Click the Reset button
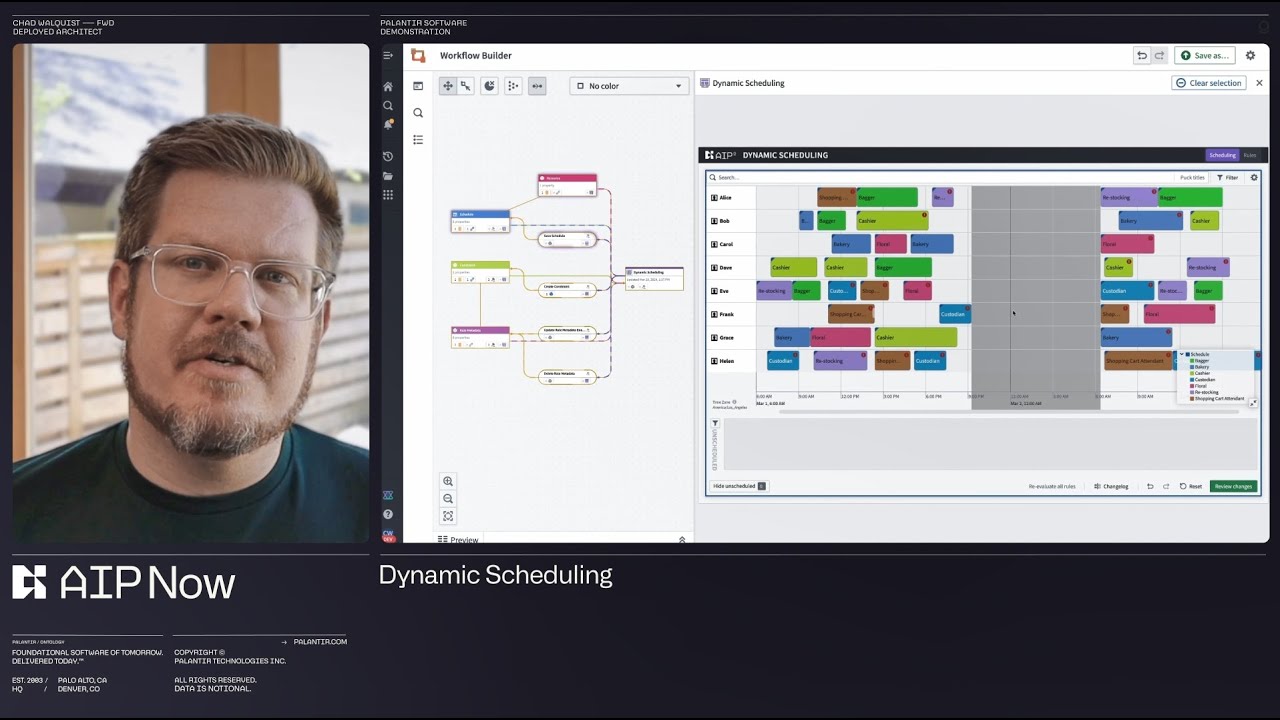Screen dimensions: 1280x720 (1191, 486)
